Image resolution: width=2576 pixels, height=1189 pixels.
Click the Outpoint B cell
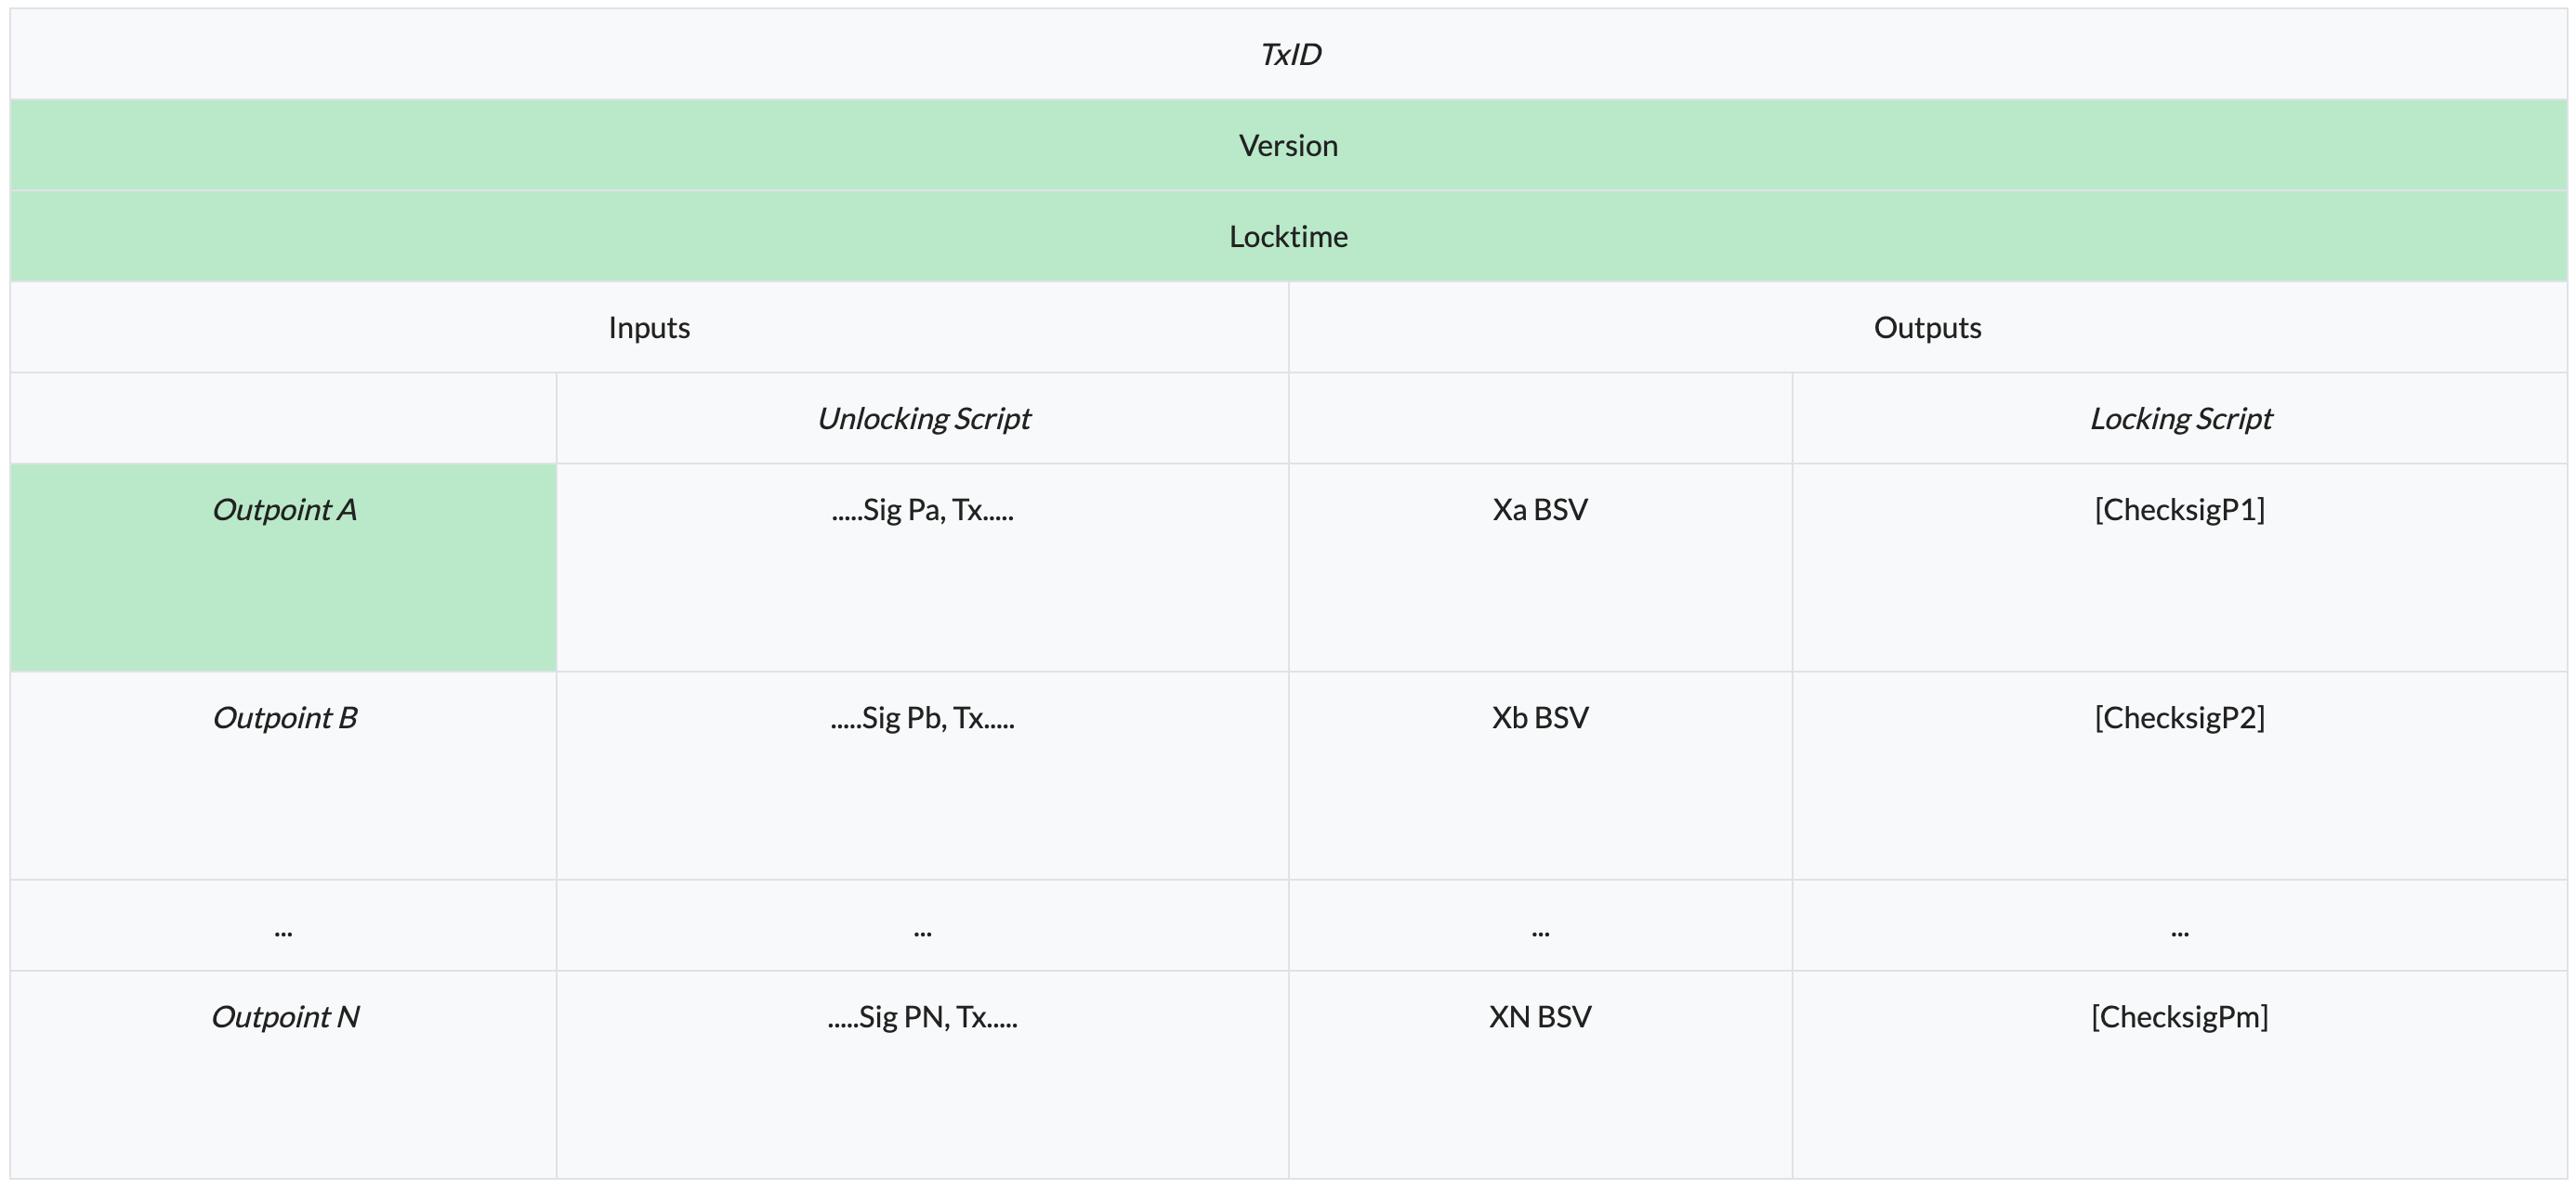(284, 718)
